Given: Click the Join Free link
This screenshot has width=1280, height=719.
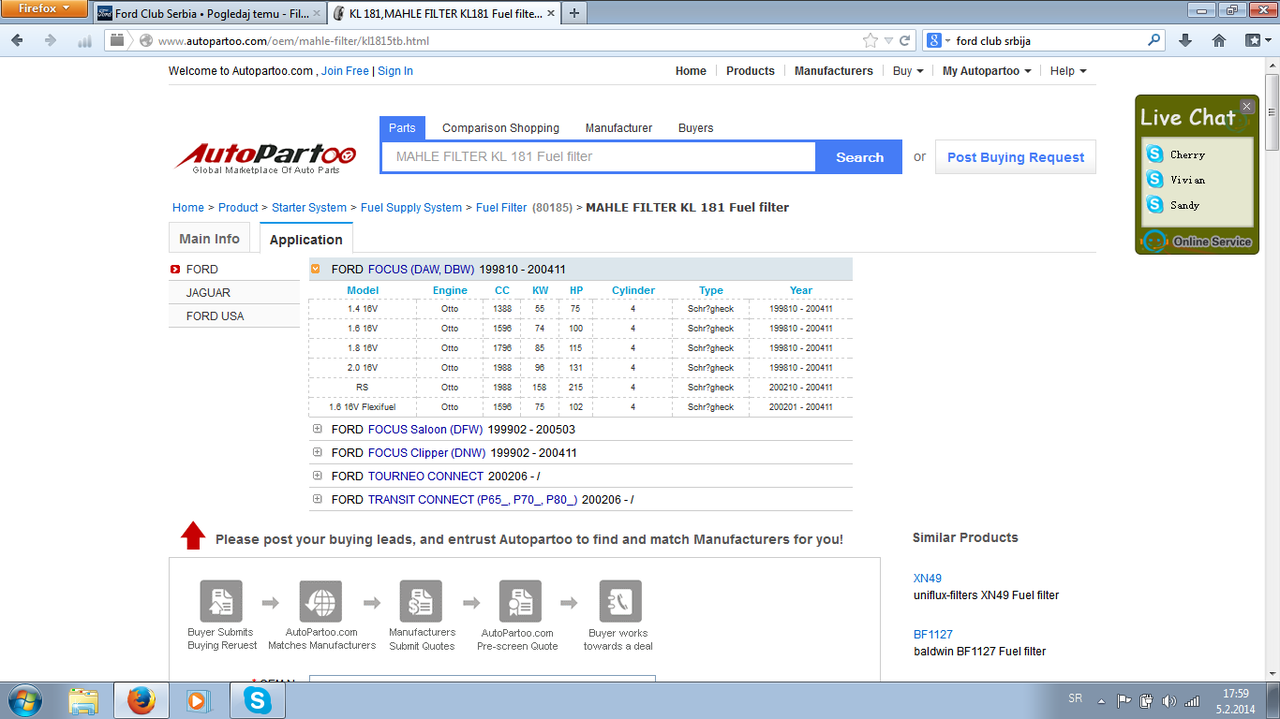Looking at the screenshot, I should coord(345,71).
